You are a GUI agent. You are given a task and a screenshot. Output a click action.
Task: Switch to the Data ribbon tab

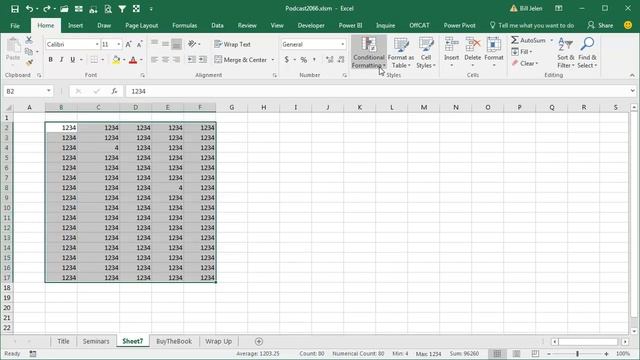217,25
